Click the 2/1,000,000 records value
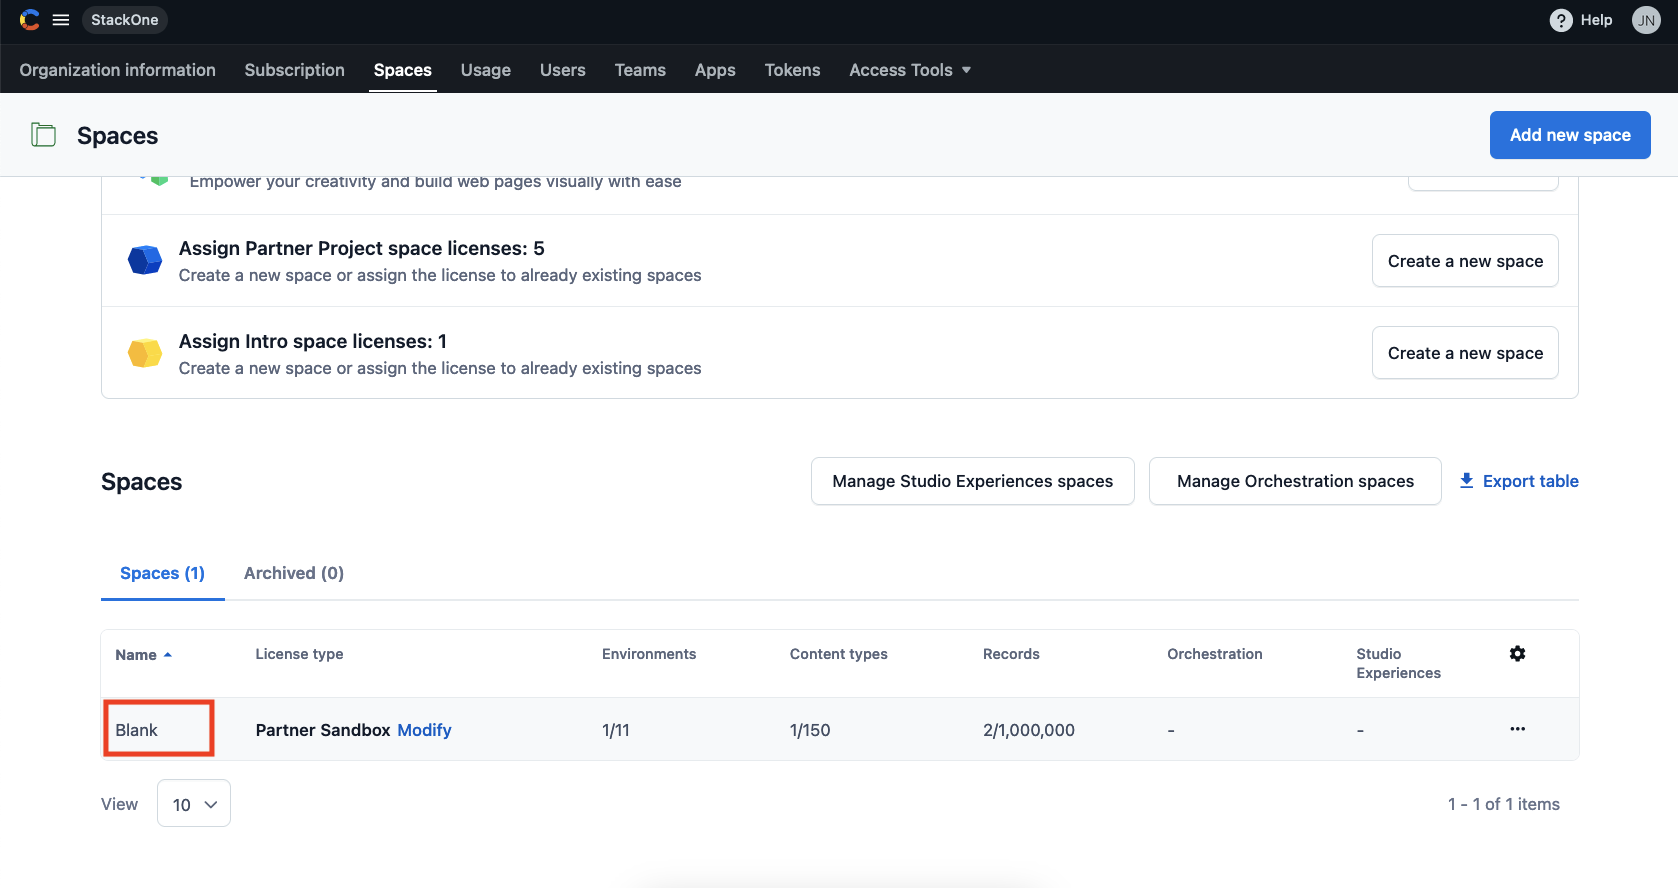 [x=1029, y=730]
